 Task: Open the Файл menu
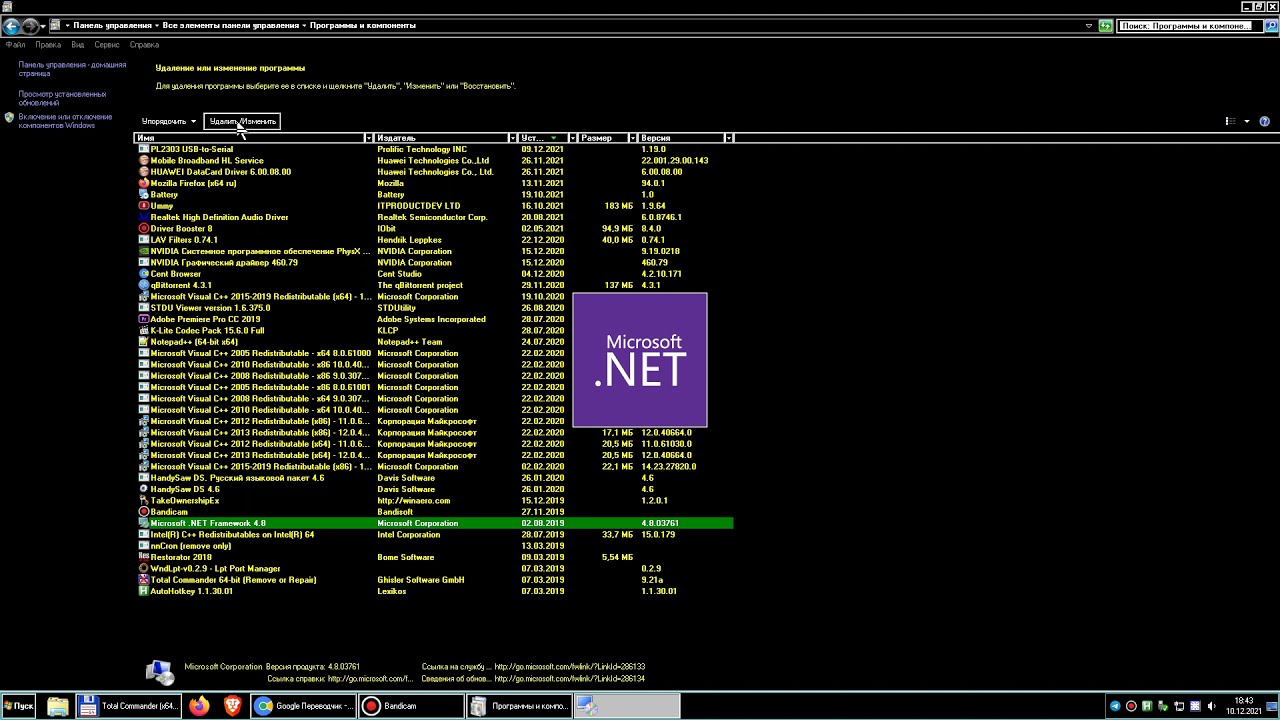coord(15,45)
